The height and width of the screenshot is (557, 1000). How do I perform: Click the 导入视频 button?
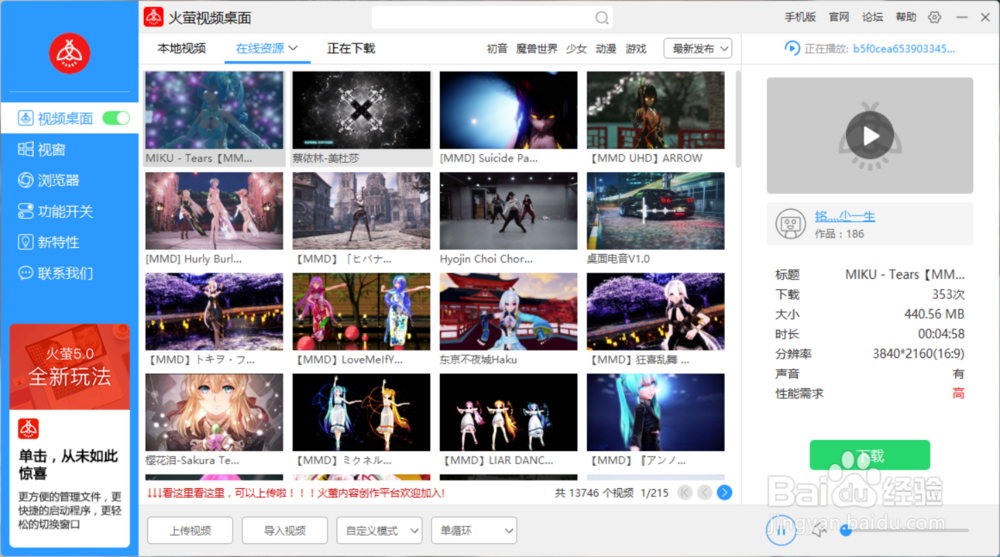284,530
